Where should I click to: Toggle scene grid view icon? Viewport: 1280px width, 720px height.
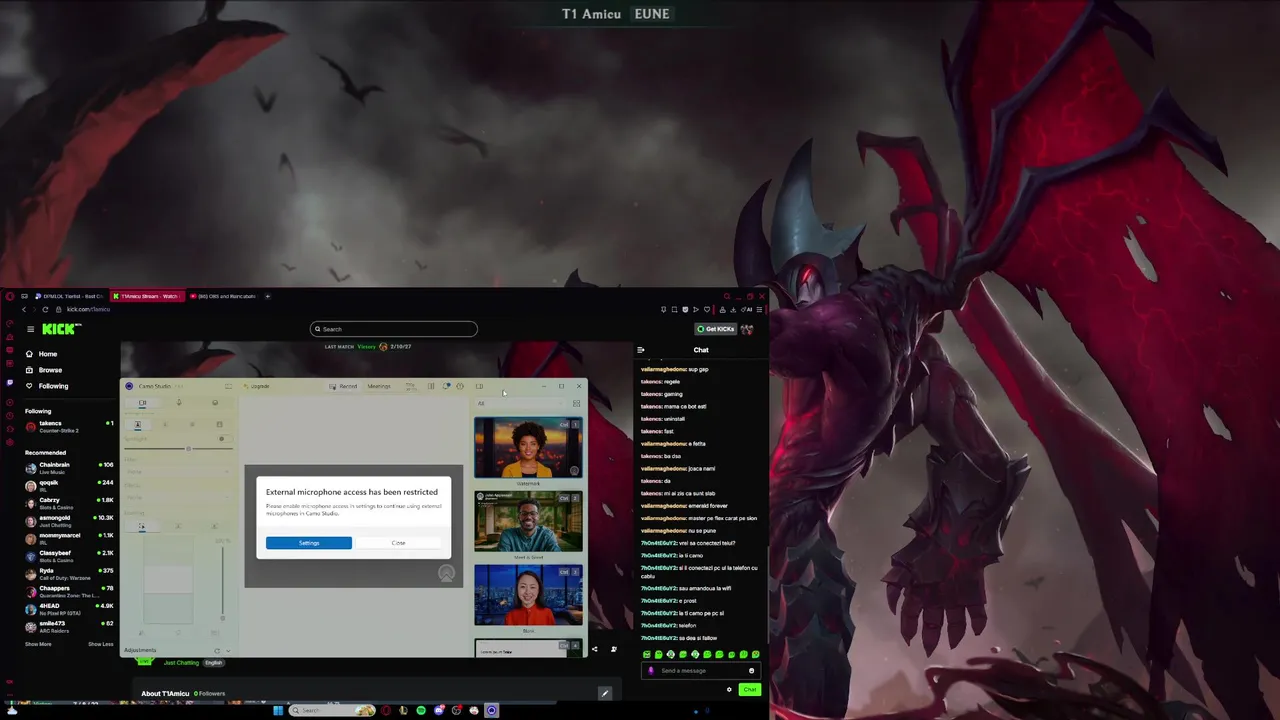click(x=576, y=404)
